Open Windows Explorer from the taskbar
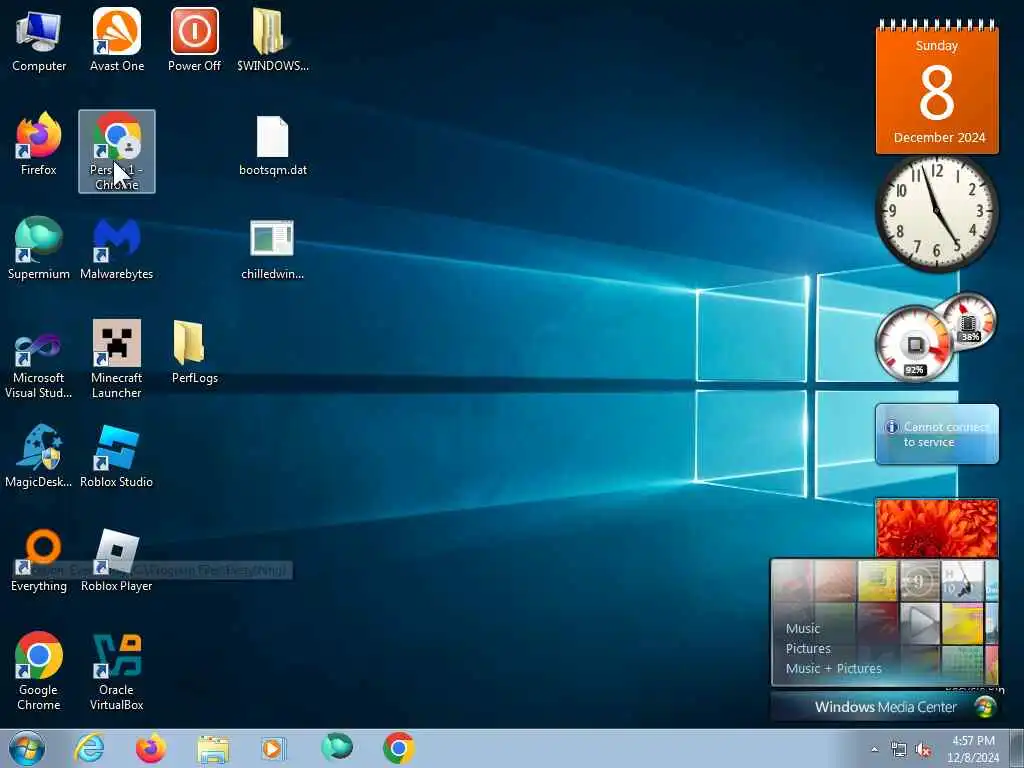1024x768 pixels. [x=213, y=749]
